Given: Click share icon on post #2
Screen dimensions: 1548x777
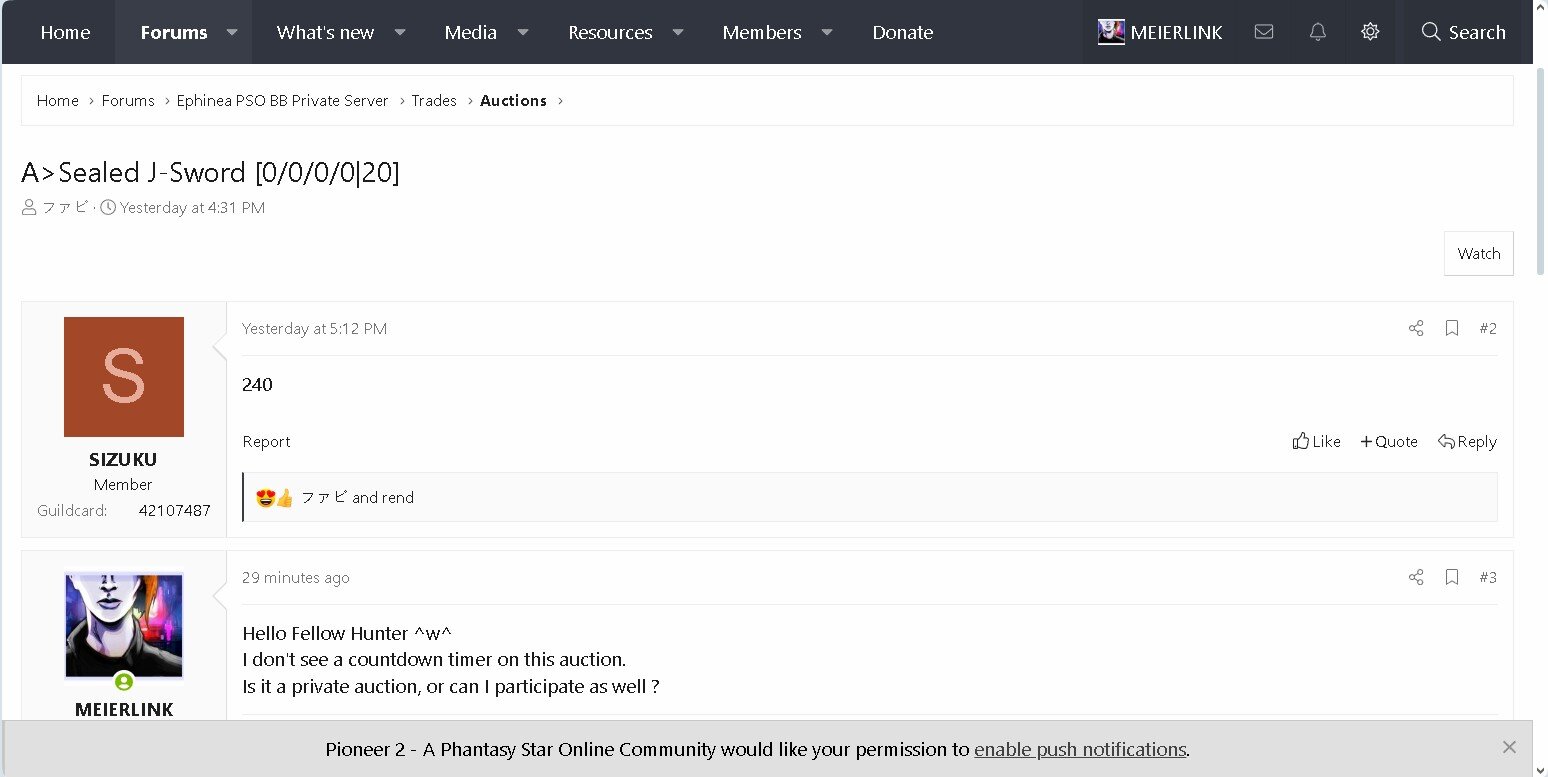Looking at the screenshot, I should pos(1416,328).
